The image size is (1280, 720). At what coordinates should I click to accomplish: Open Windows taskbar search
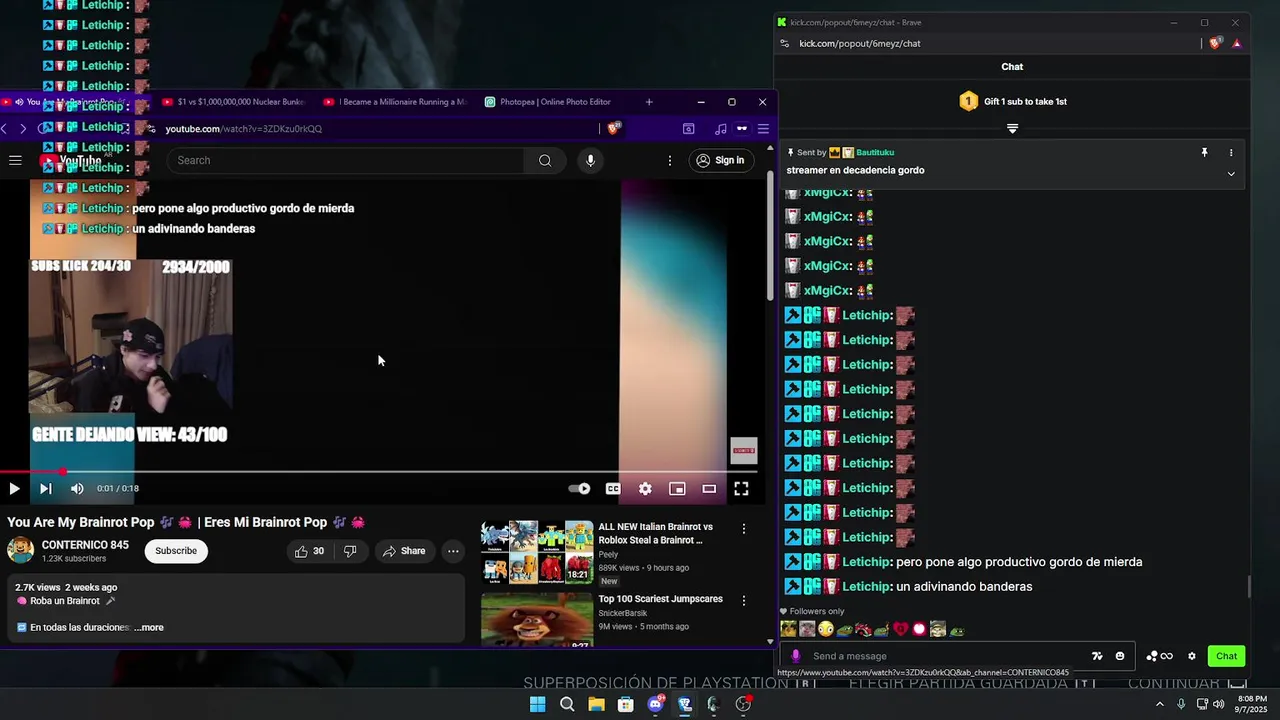point(567,705)
